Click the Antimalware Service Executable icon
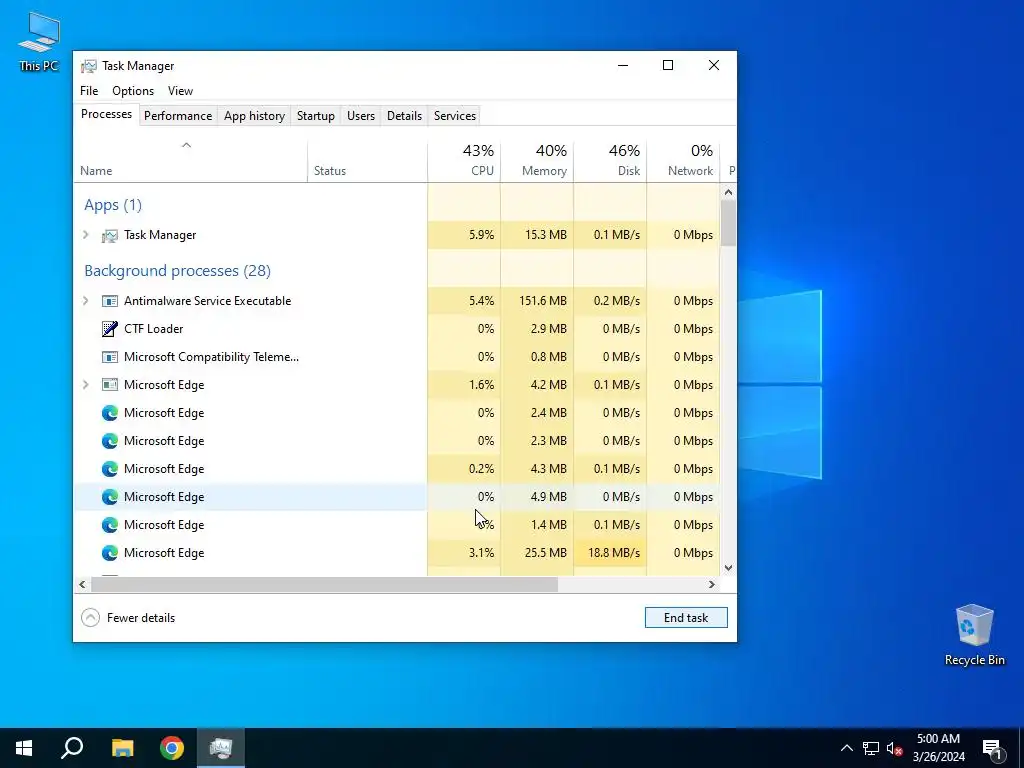The height and width of the screenshot is (768, 1024). tap(110, 301)
